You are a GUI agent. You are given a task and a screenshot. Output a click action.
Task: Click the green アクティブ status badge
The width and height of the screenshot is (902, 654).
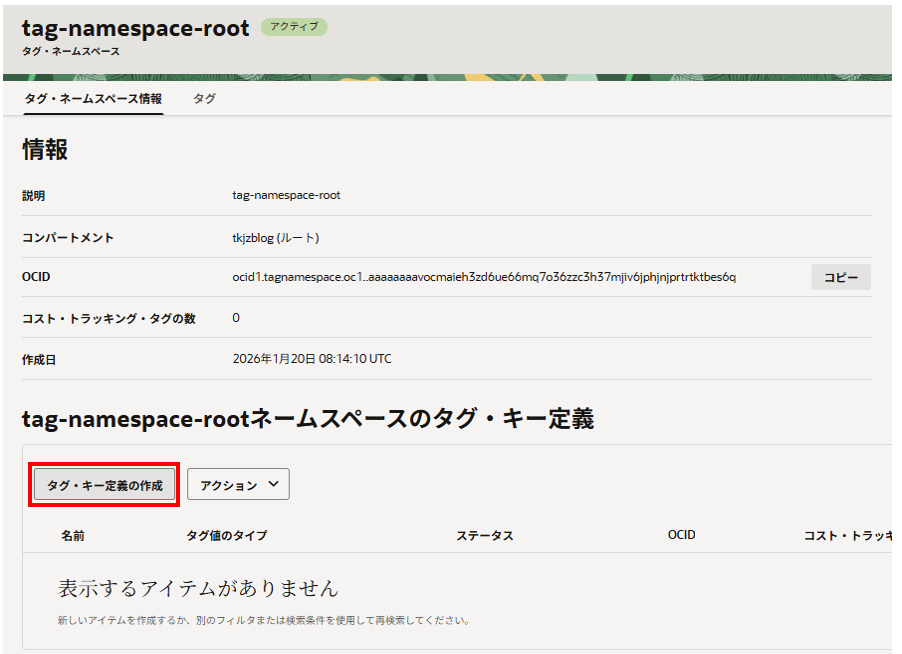(294, 27)
